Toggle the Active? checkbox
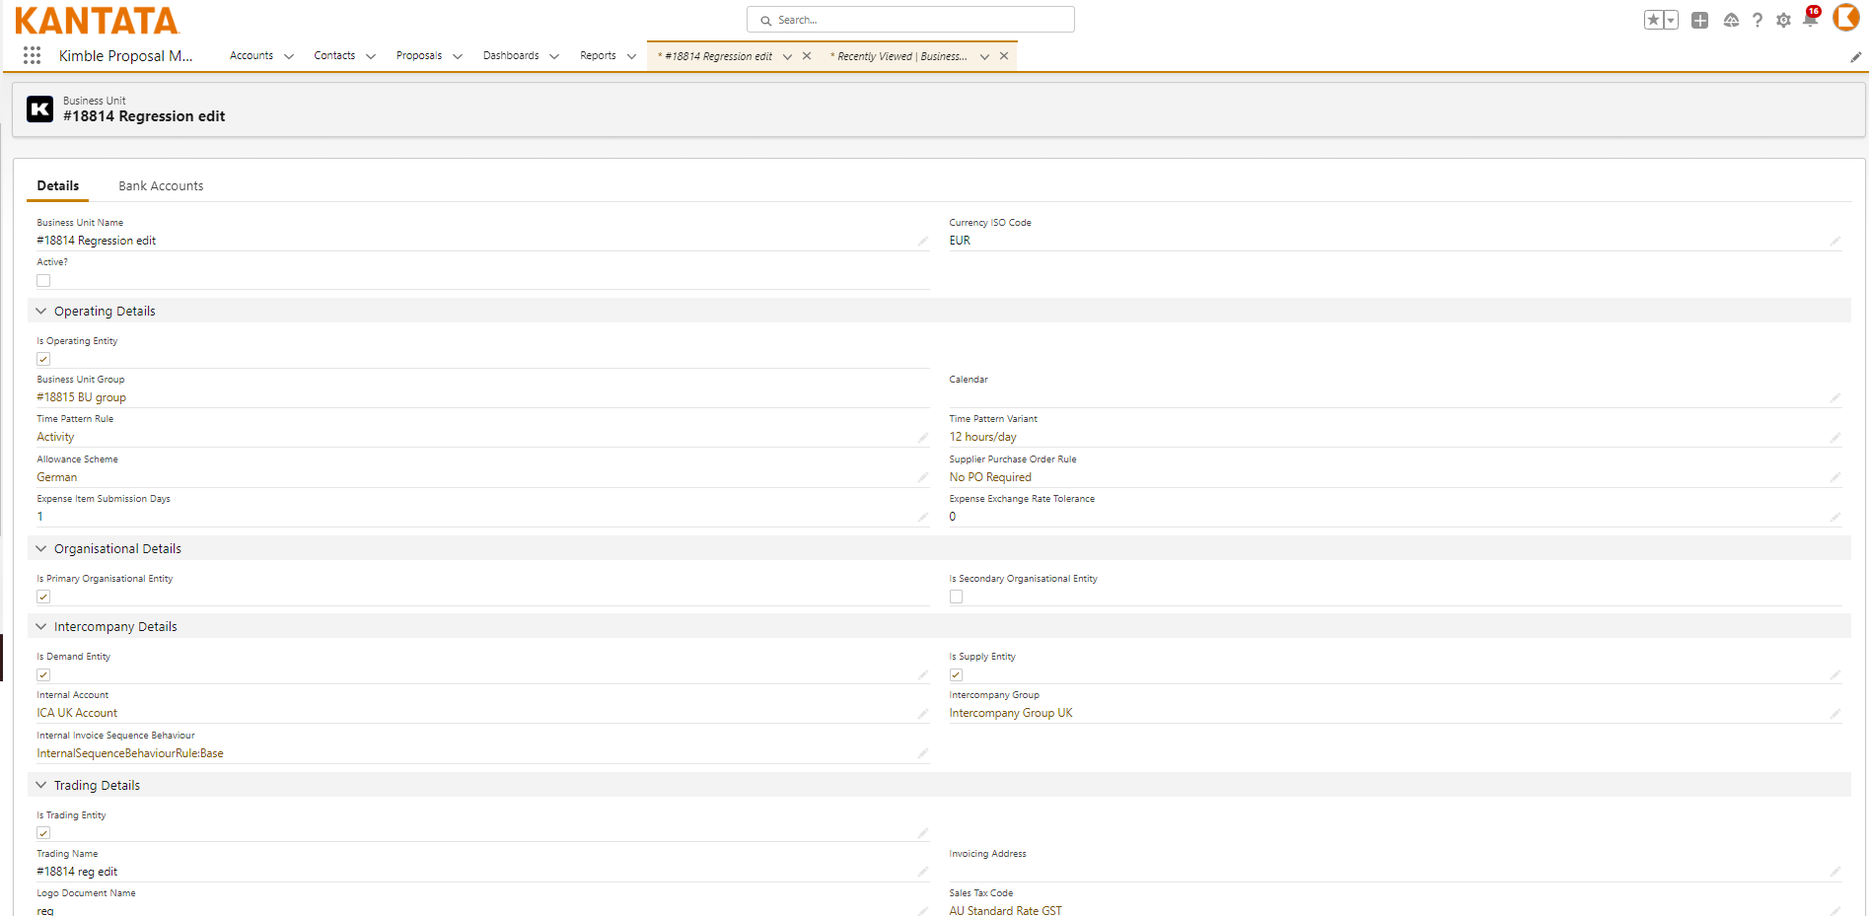This screenshot has width=1869, height=916. (x=43, y=281)
